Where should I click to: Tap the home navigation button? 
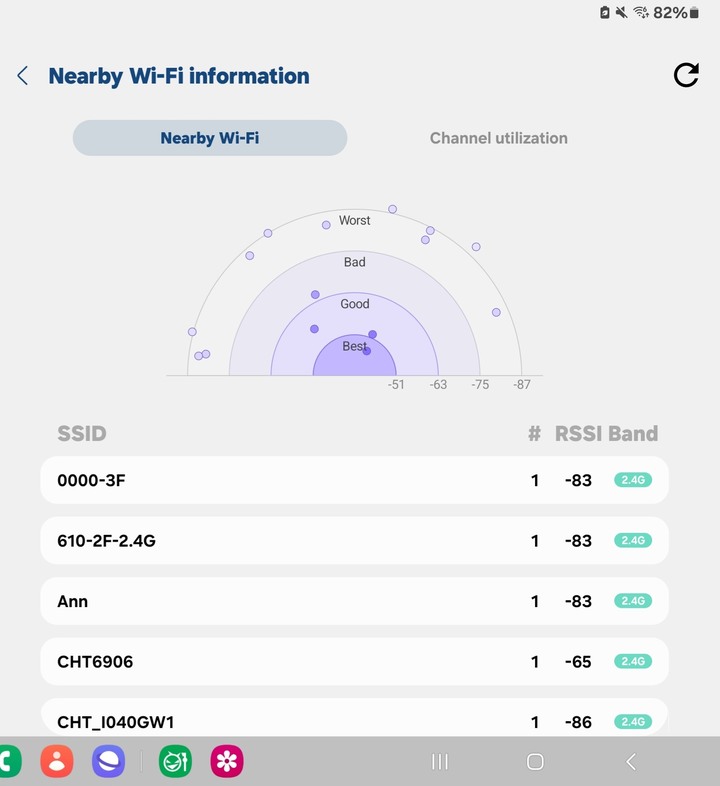[x=535, y=761]
